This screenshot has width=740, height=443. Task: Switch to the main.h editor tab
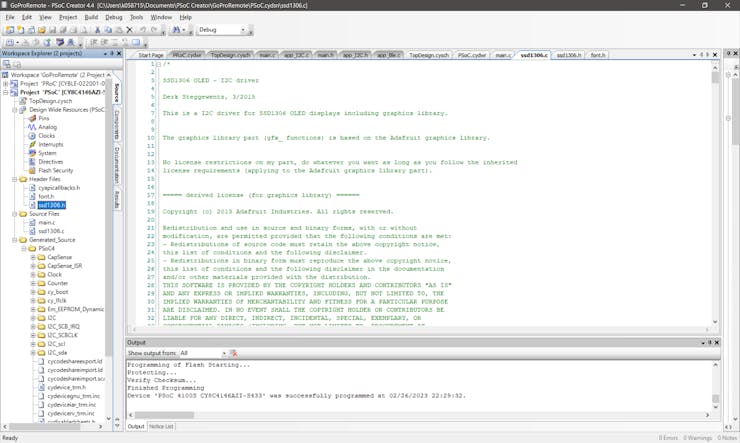(325, 55)
